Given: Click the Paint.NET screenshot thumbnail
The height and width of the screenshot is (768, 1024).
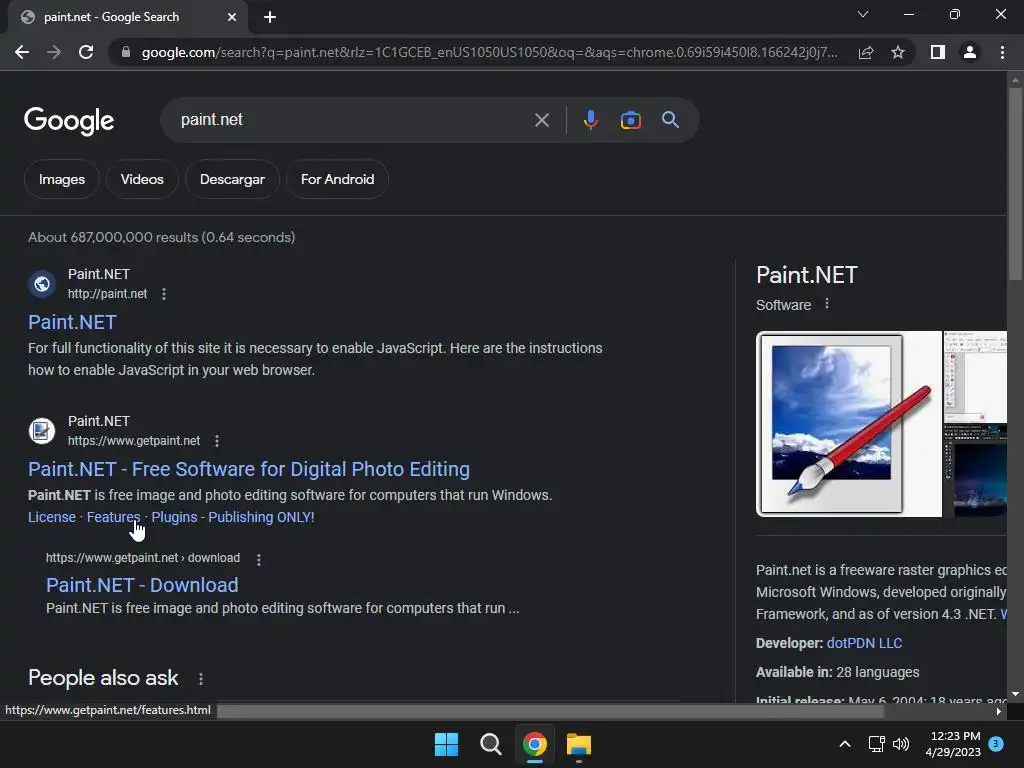Looking at the screenshot, I should coord(975,376).
